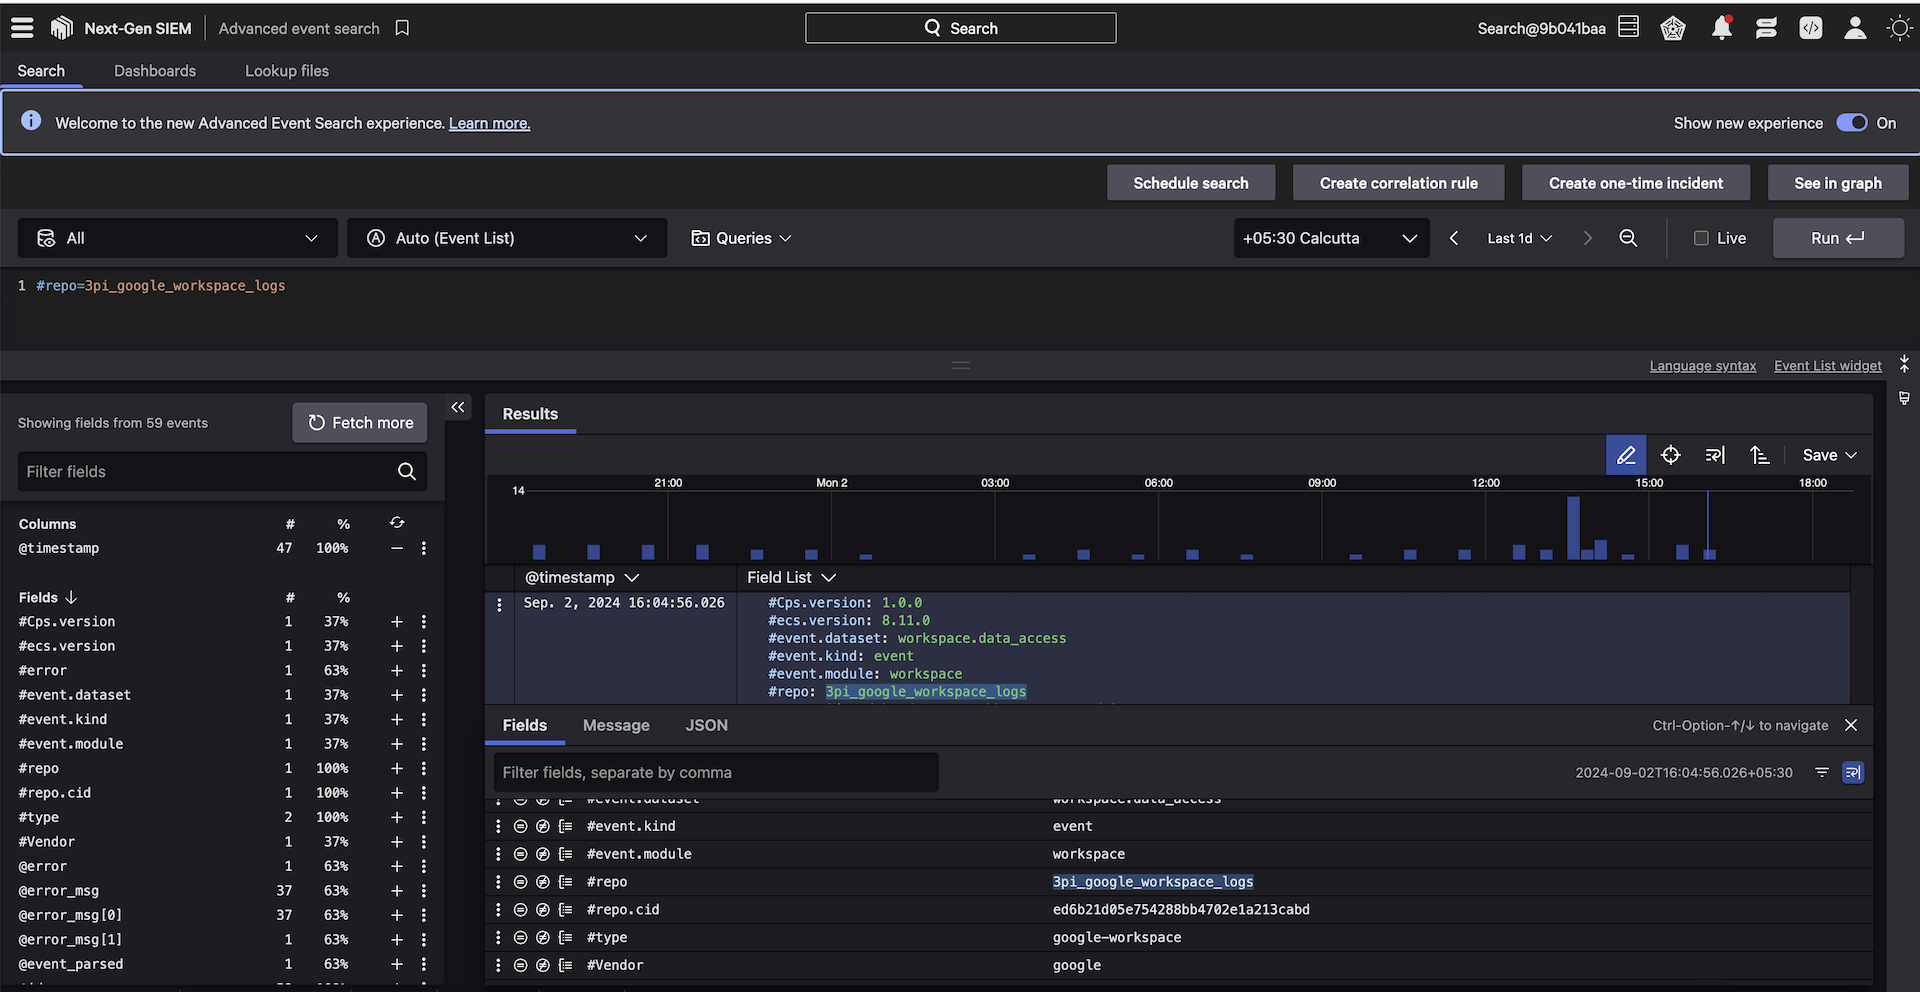Collapse the fields side panel
This screenshot has width=1920, height=992.
pos(458,407)
